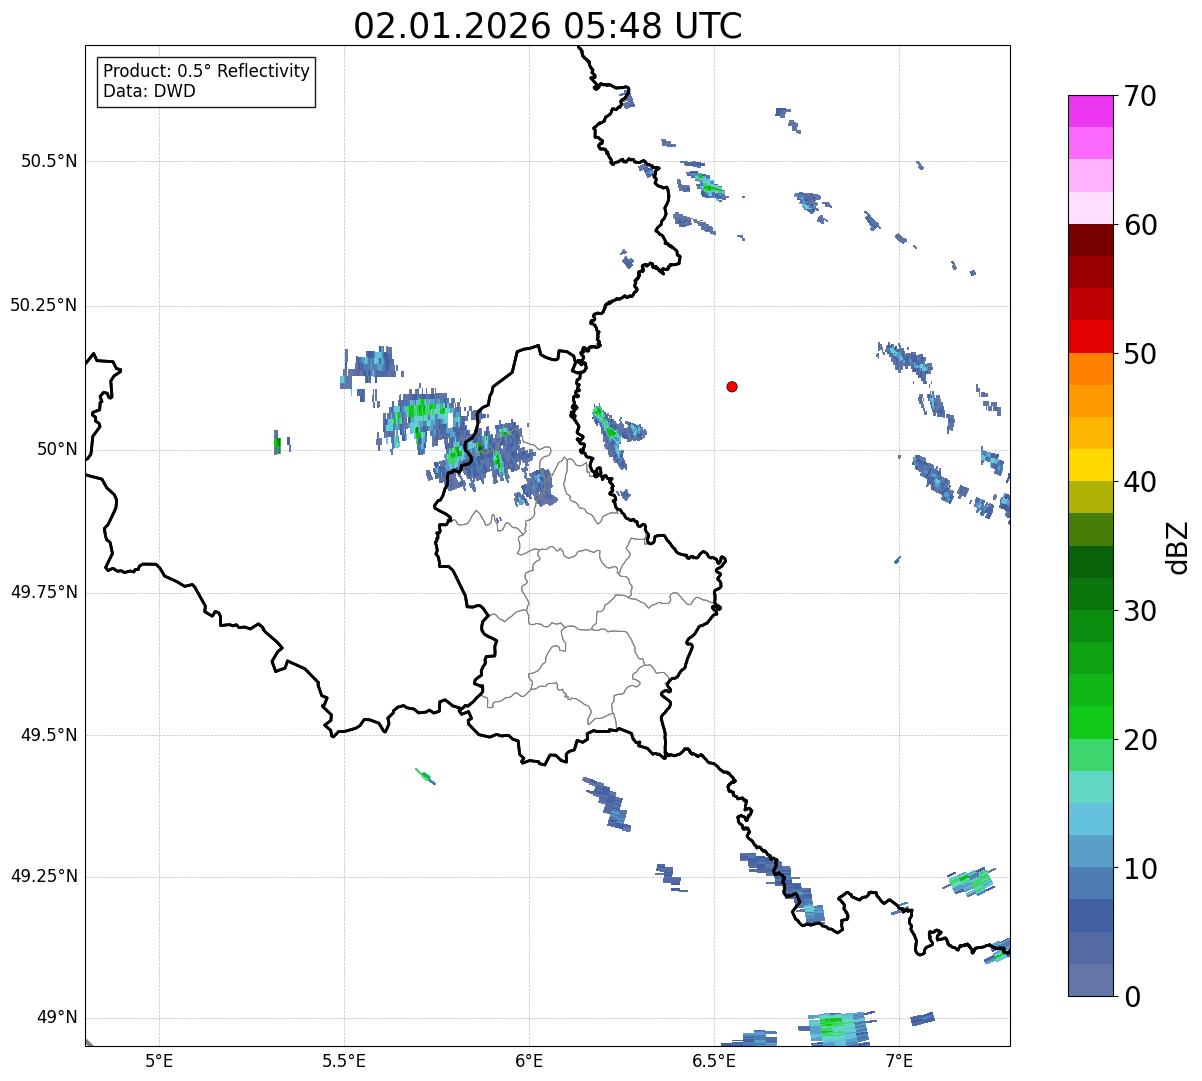Viewport: 1202px width, 1081px height.
Task: Click the "Product: 0.5° Reflectivity" legend line
Action: coord(207,72)
